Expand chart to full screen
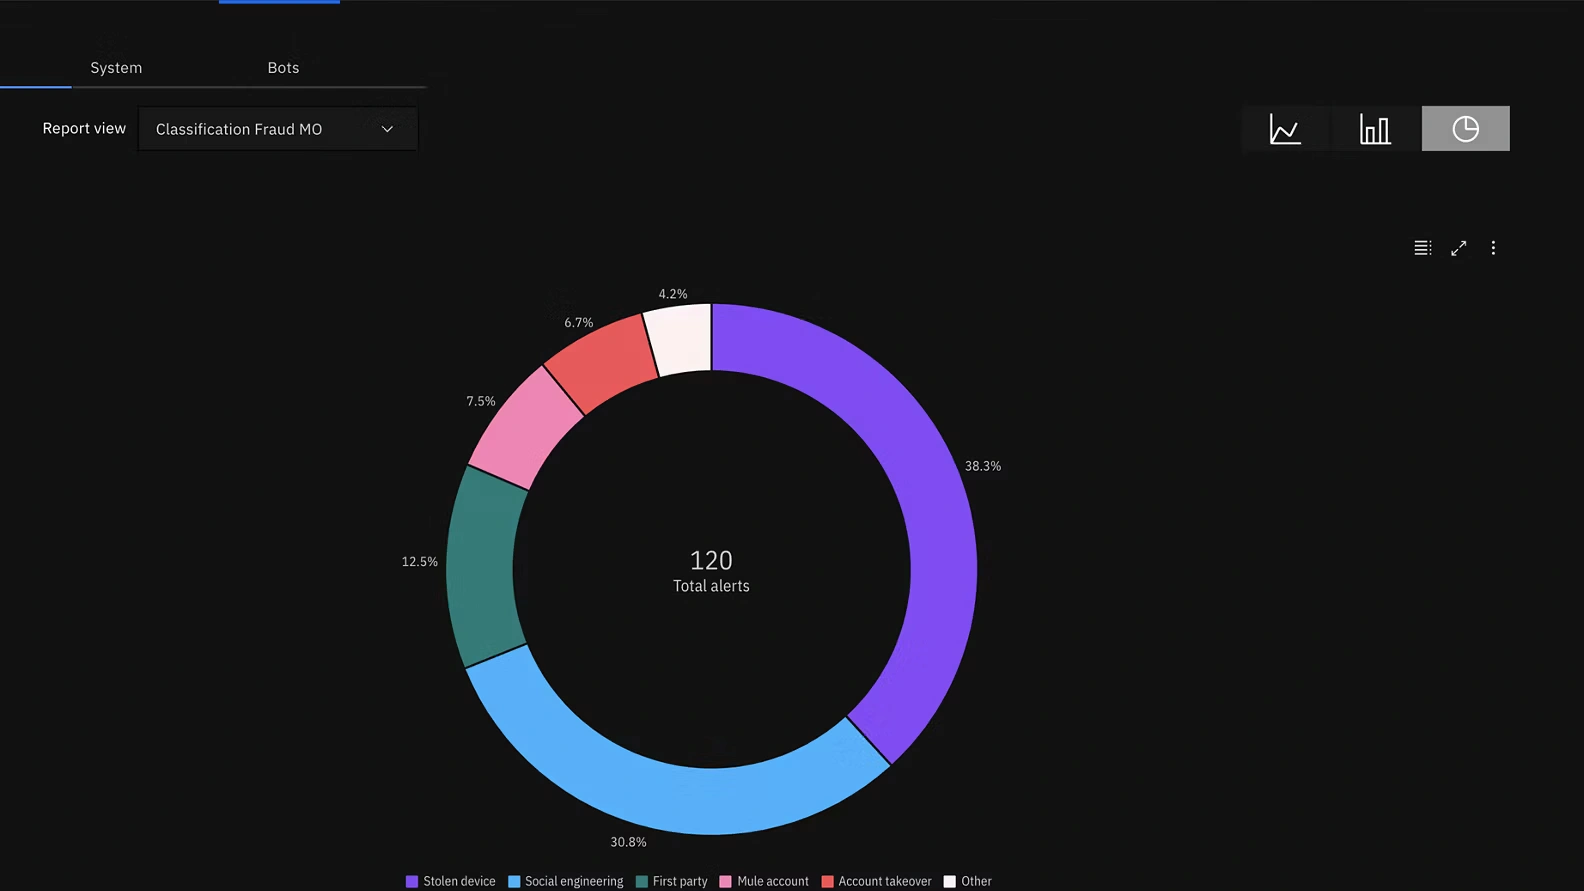 pos(1458,248)
